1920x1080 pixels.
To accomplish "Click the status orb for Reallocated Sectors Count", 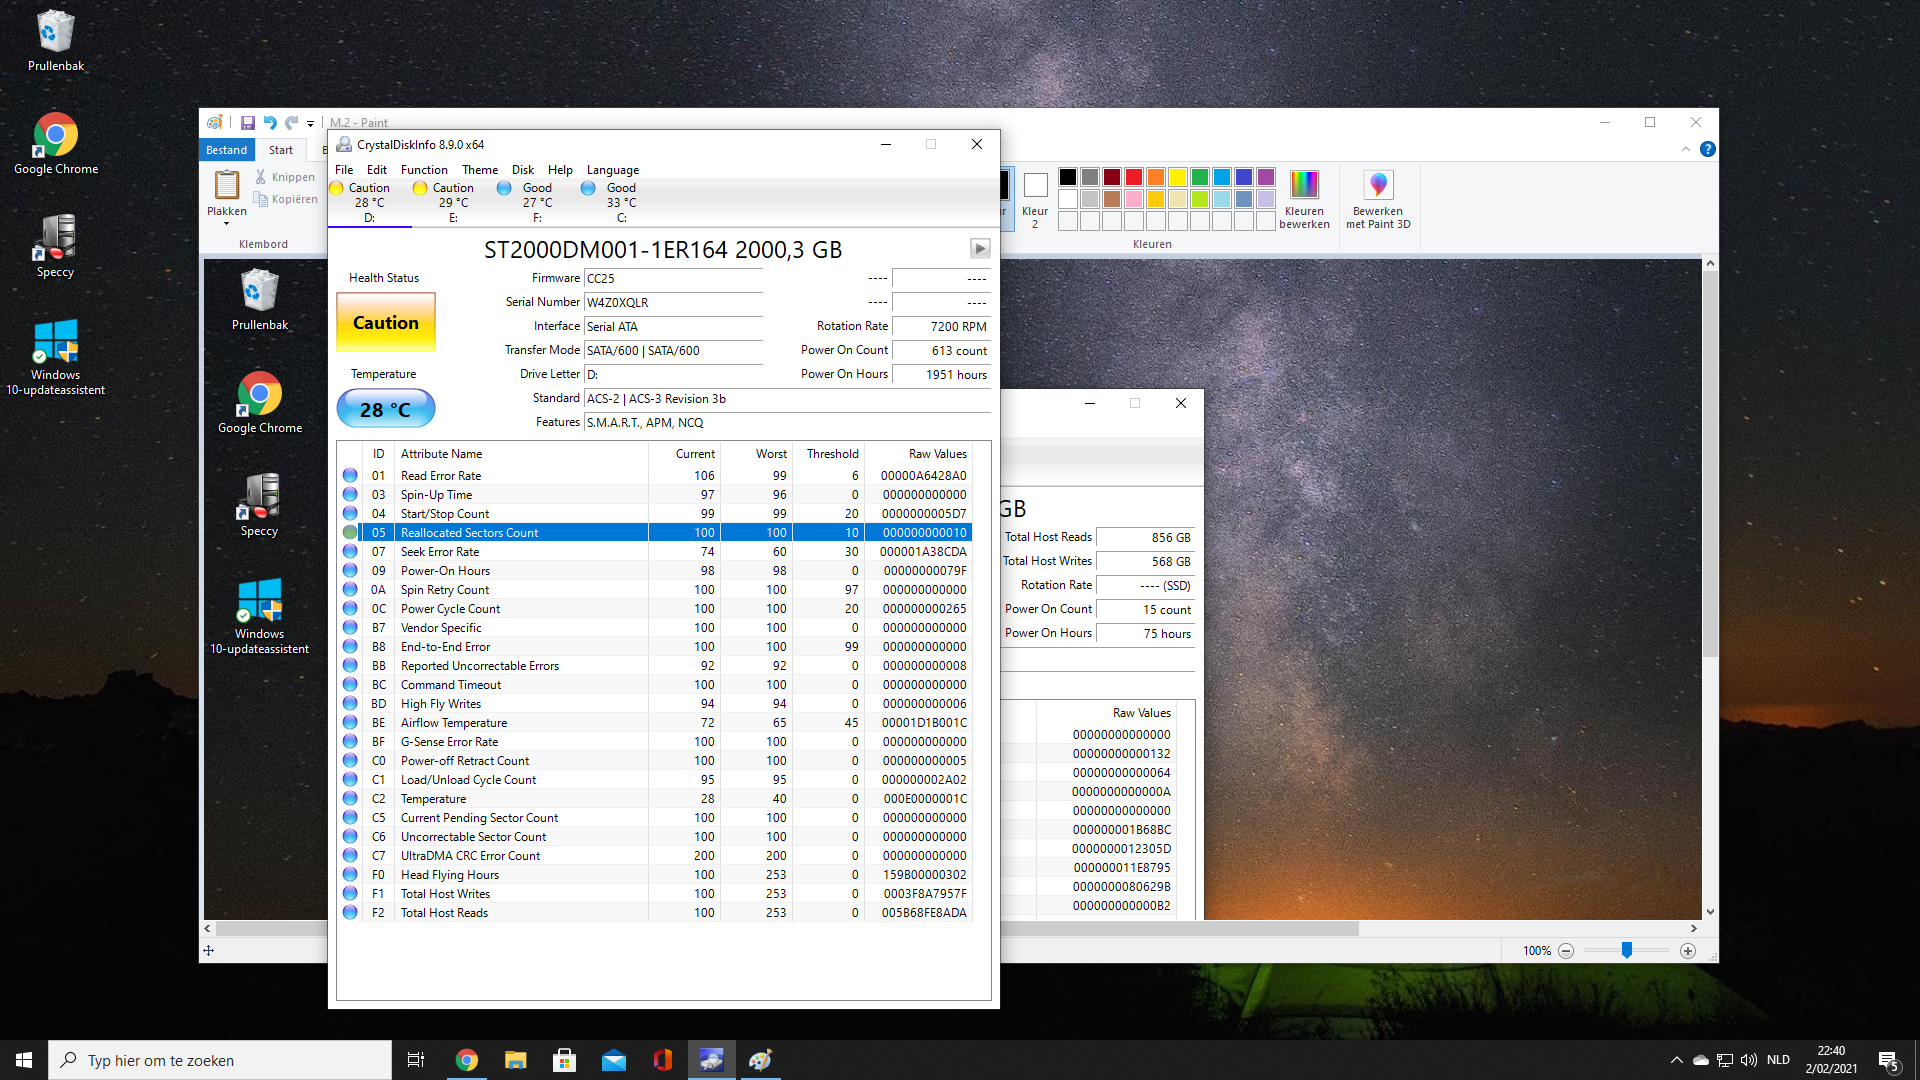I will pos(350,532).
